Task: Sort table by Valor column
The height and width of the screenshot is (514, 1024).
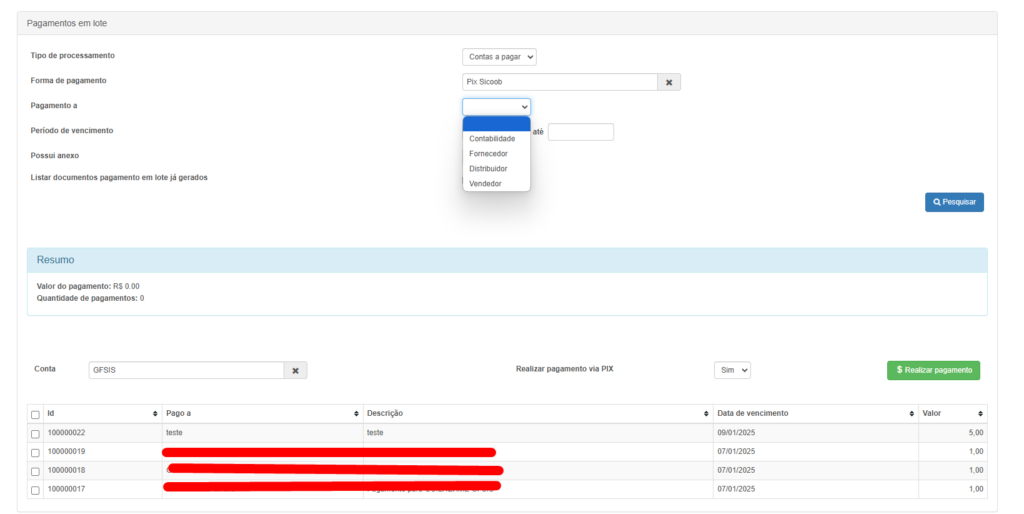Action: pos(979,413)
